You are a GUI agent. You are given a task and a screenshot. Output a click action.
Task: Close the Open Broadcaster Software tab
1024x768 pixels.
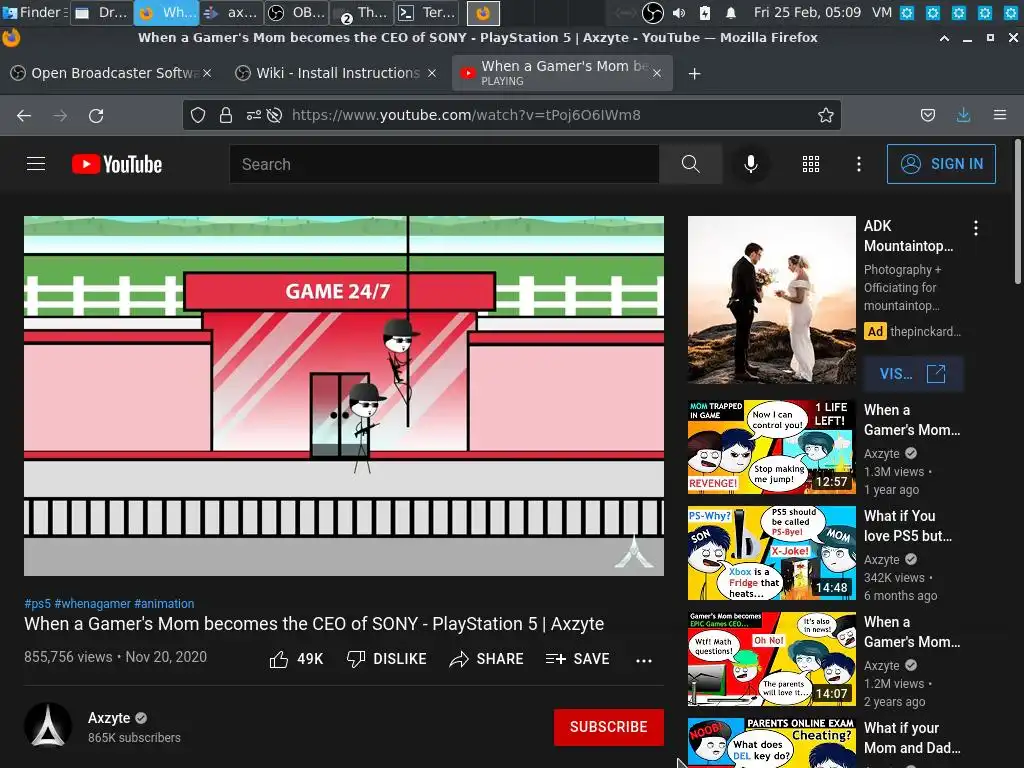pyautogui.click(x=207, y=73)
